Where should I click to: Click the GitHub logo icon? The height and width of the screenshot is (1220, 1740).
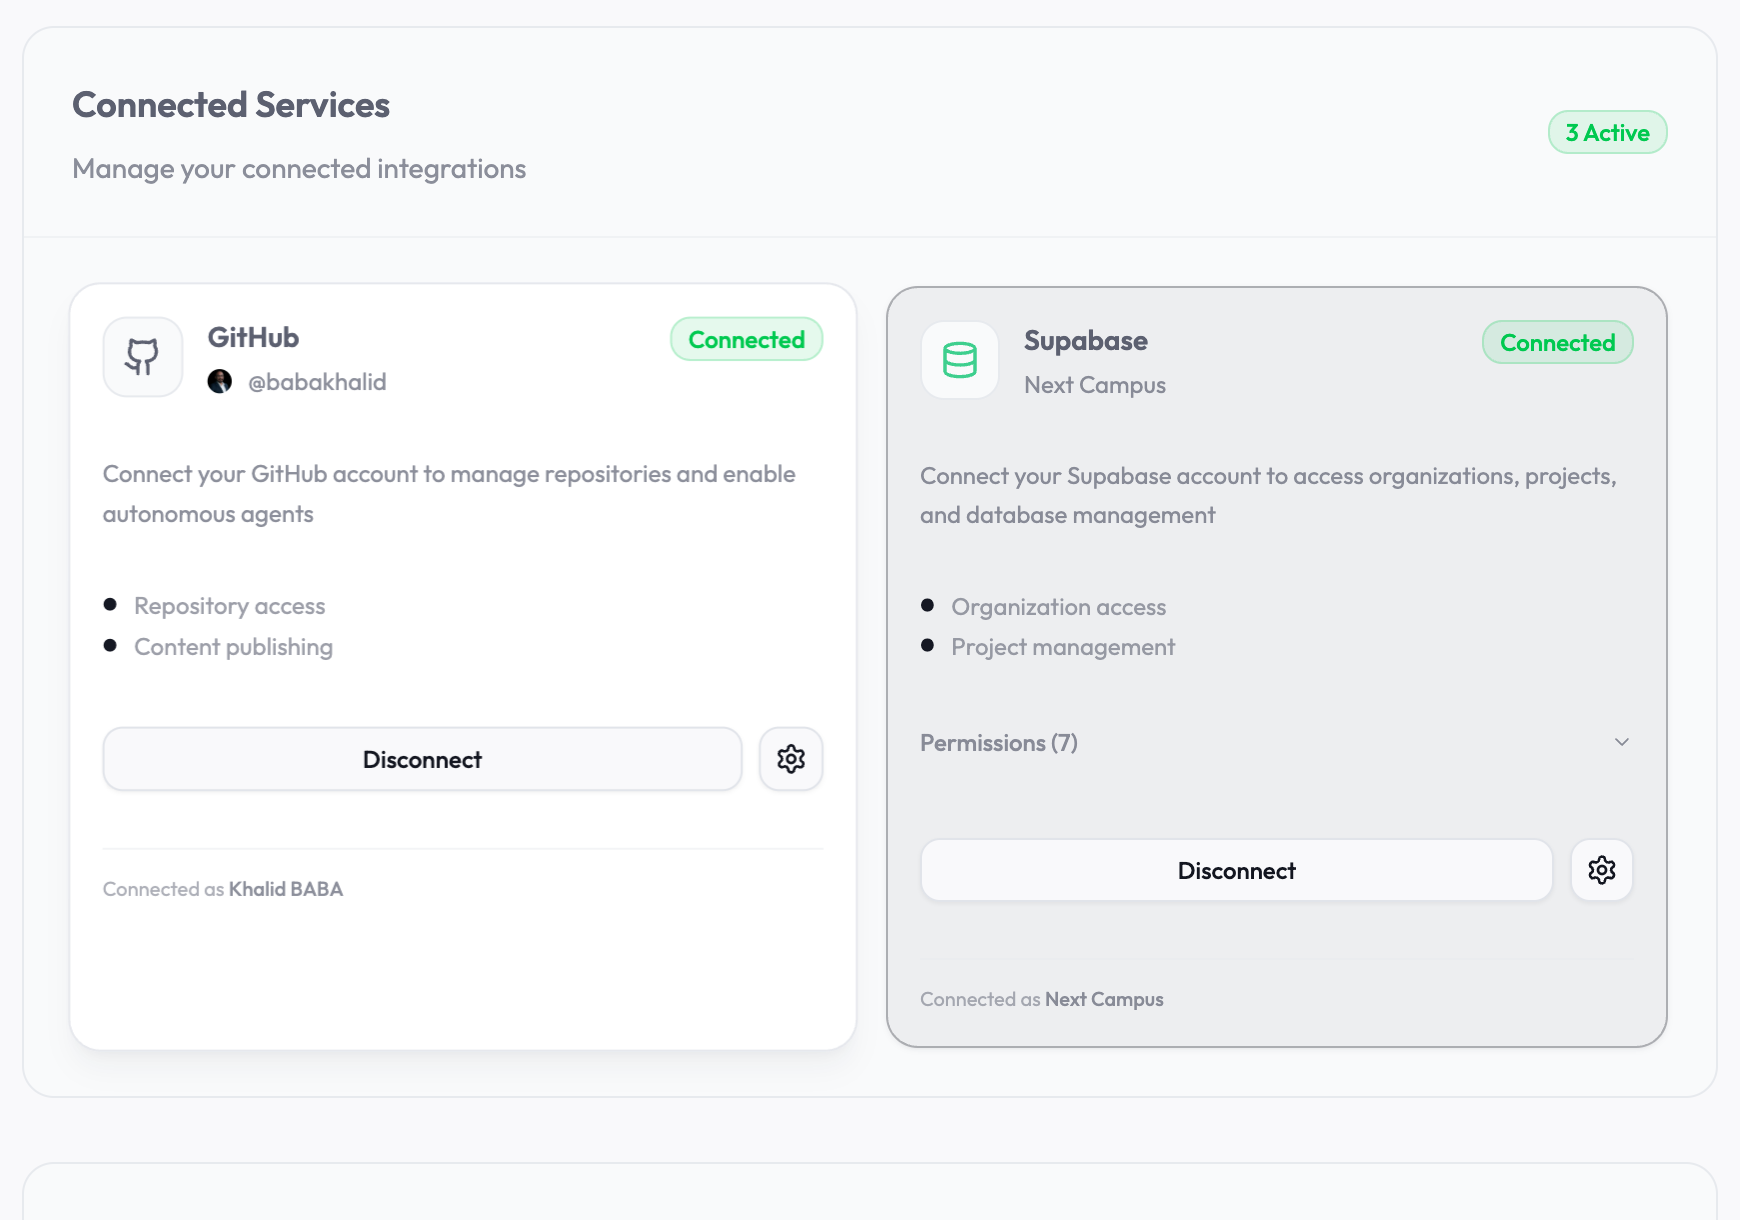click(143, 357)
